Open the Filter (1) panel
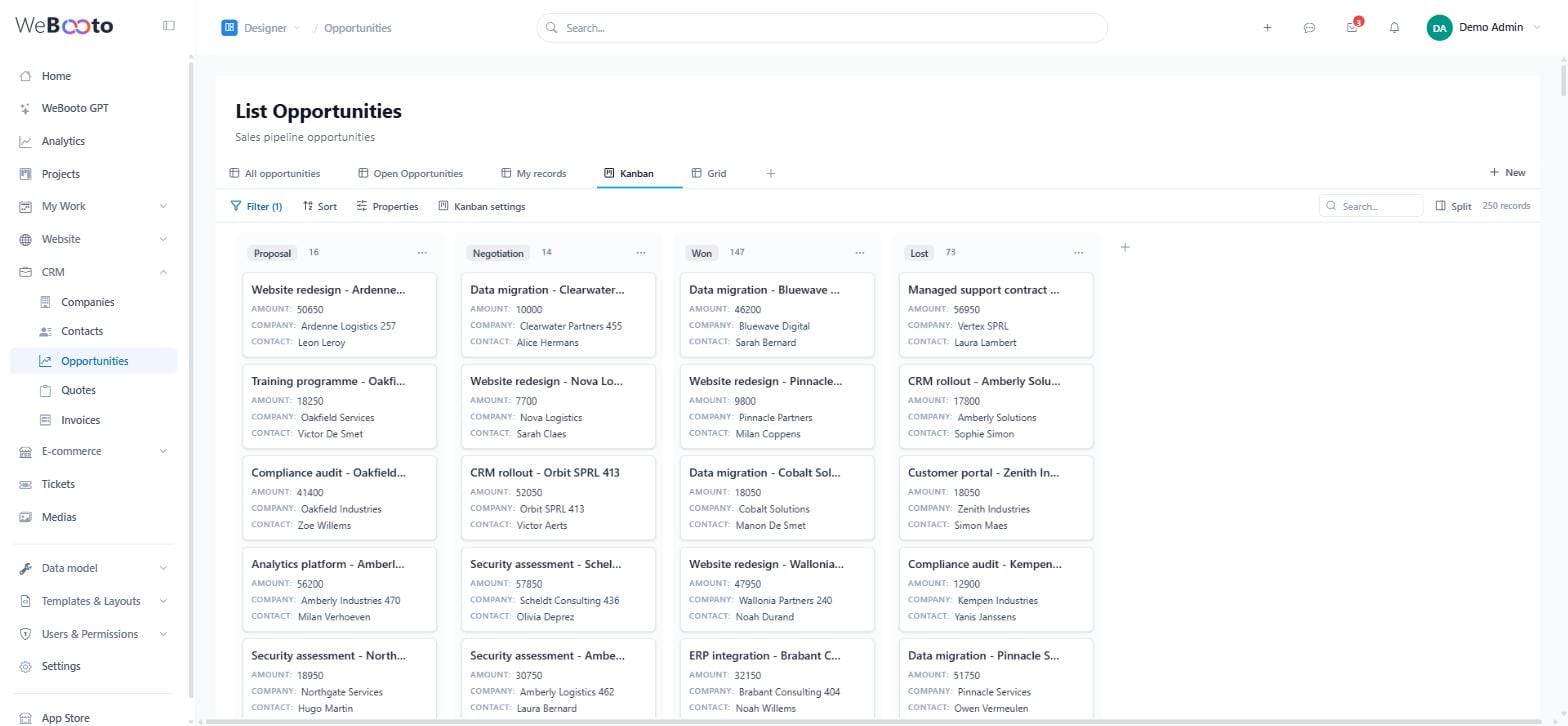Viewport: 1568px width, 726px height. (x=256, y=206)
